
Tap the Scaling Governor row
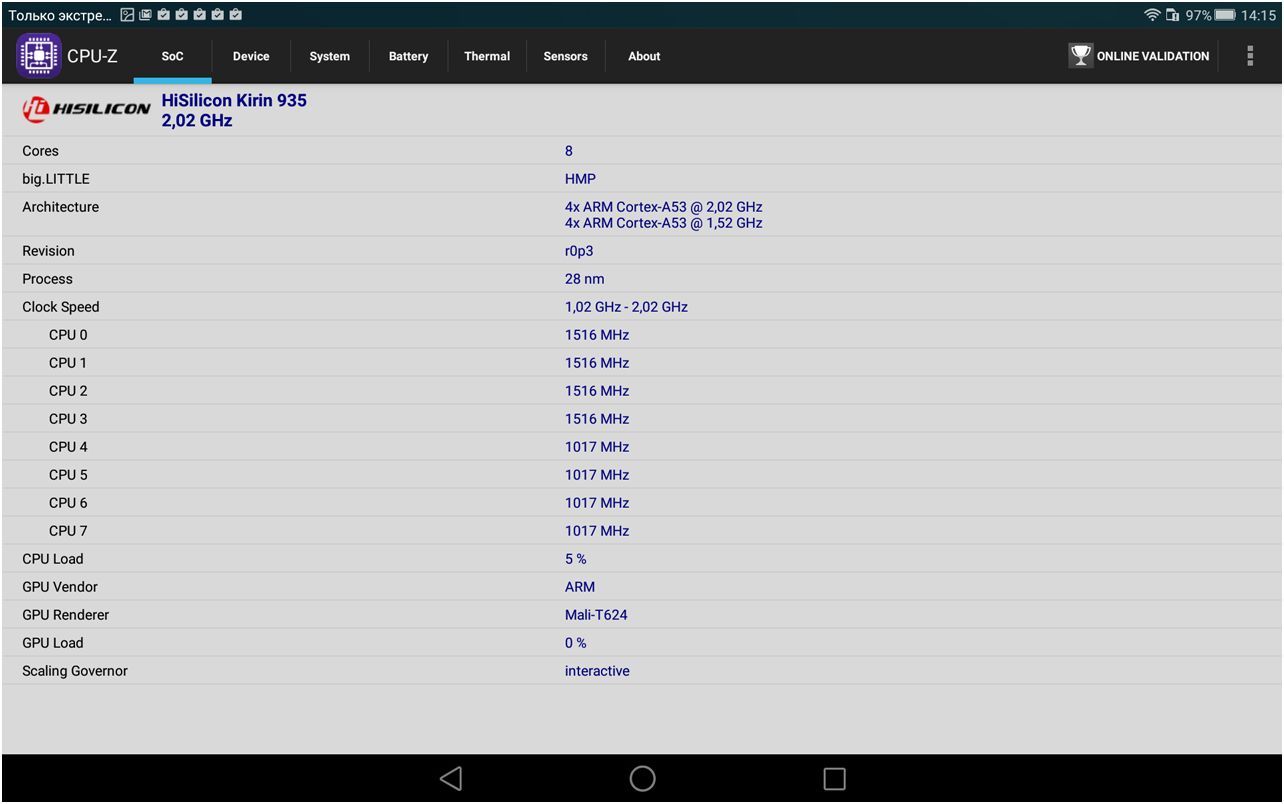pyautogui.click(x=640, y=671)
